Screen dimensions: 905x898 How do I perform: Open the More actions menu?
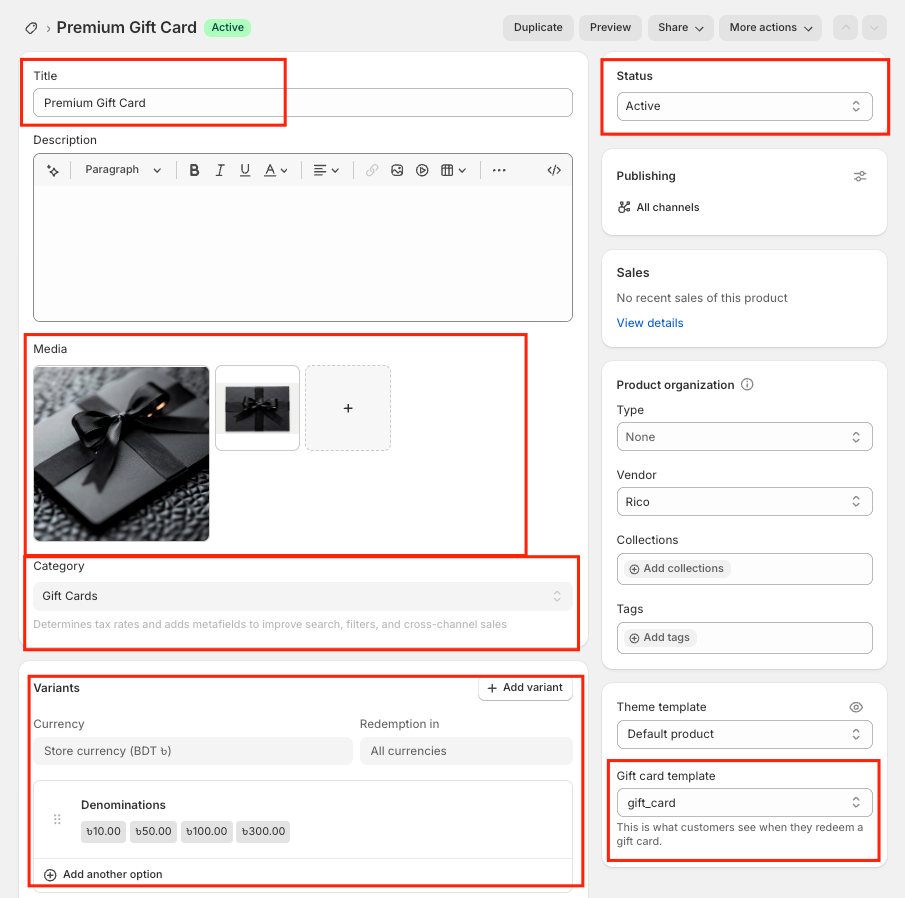[771, 28]
